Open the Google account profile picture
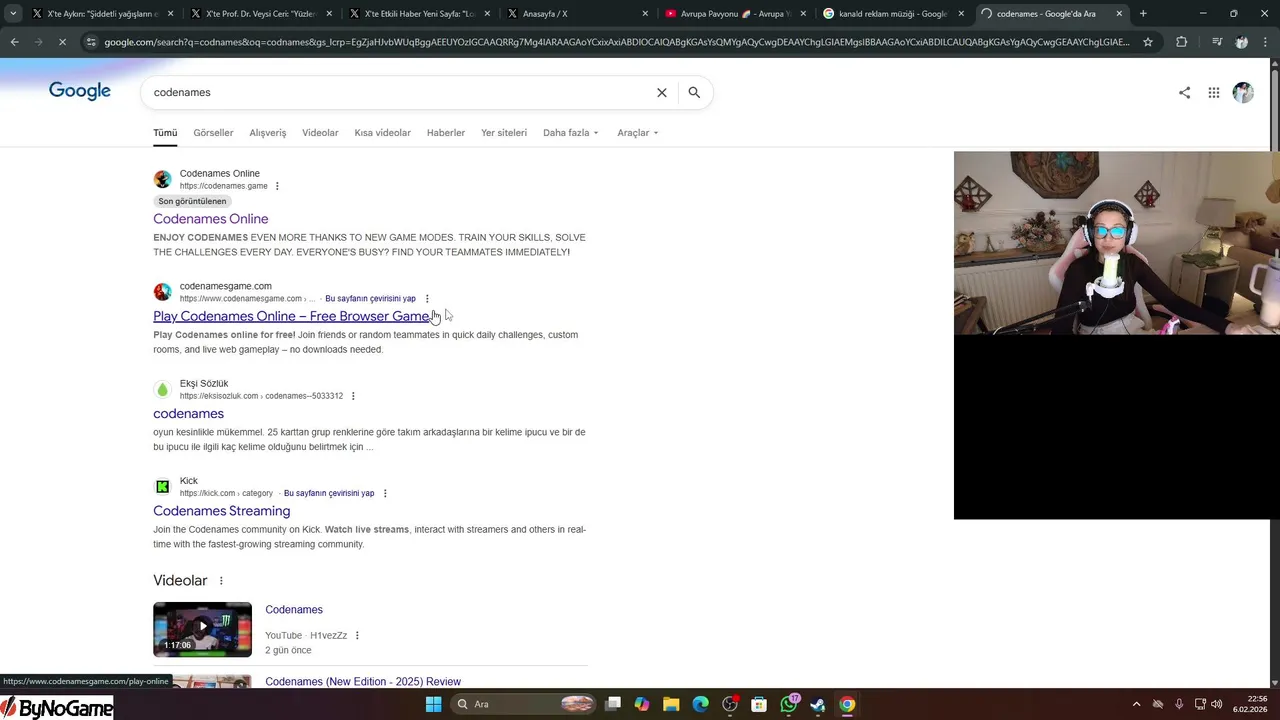The image size is (1280, 720). click(x=1243, y=93)
